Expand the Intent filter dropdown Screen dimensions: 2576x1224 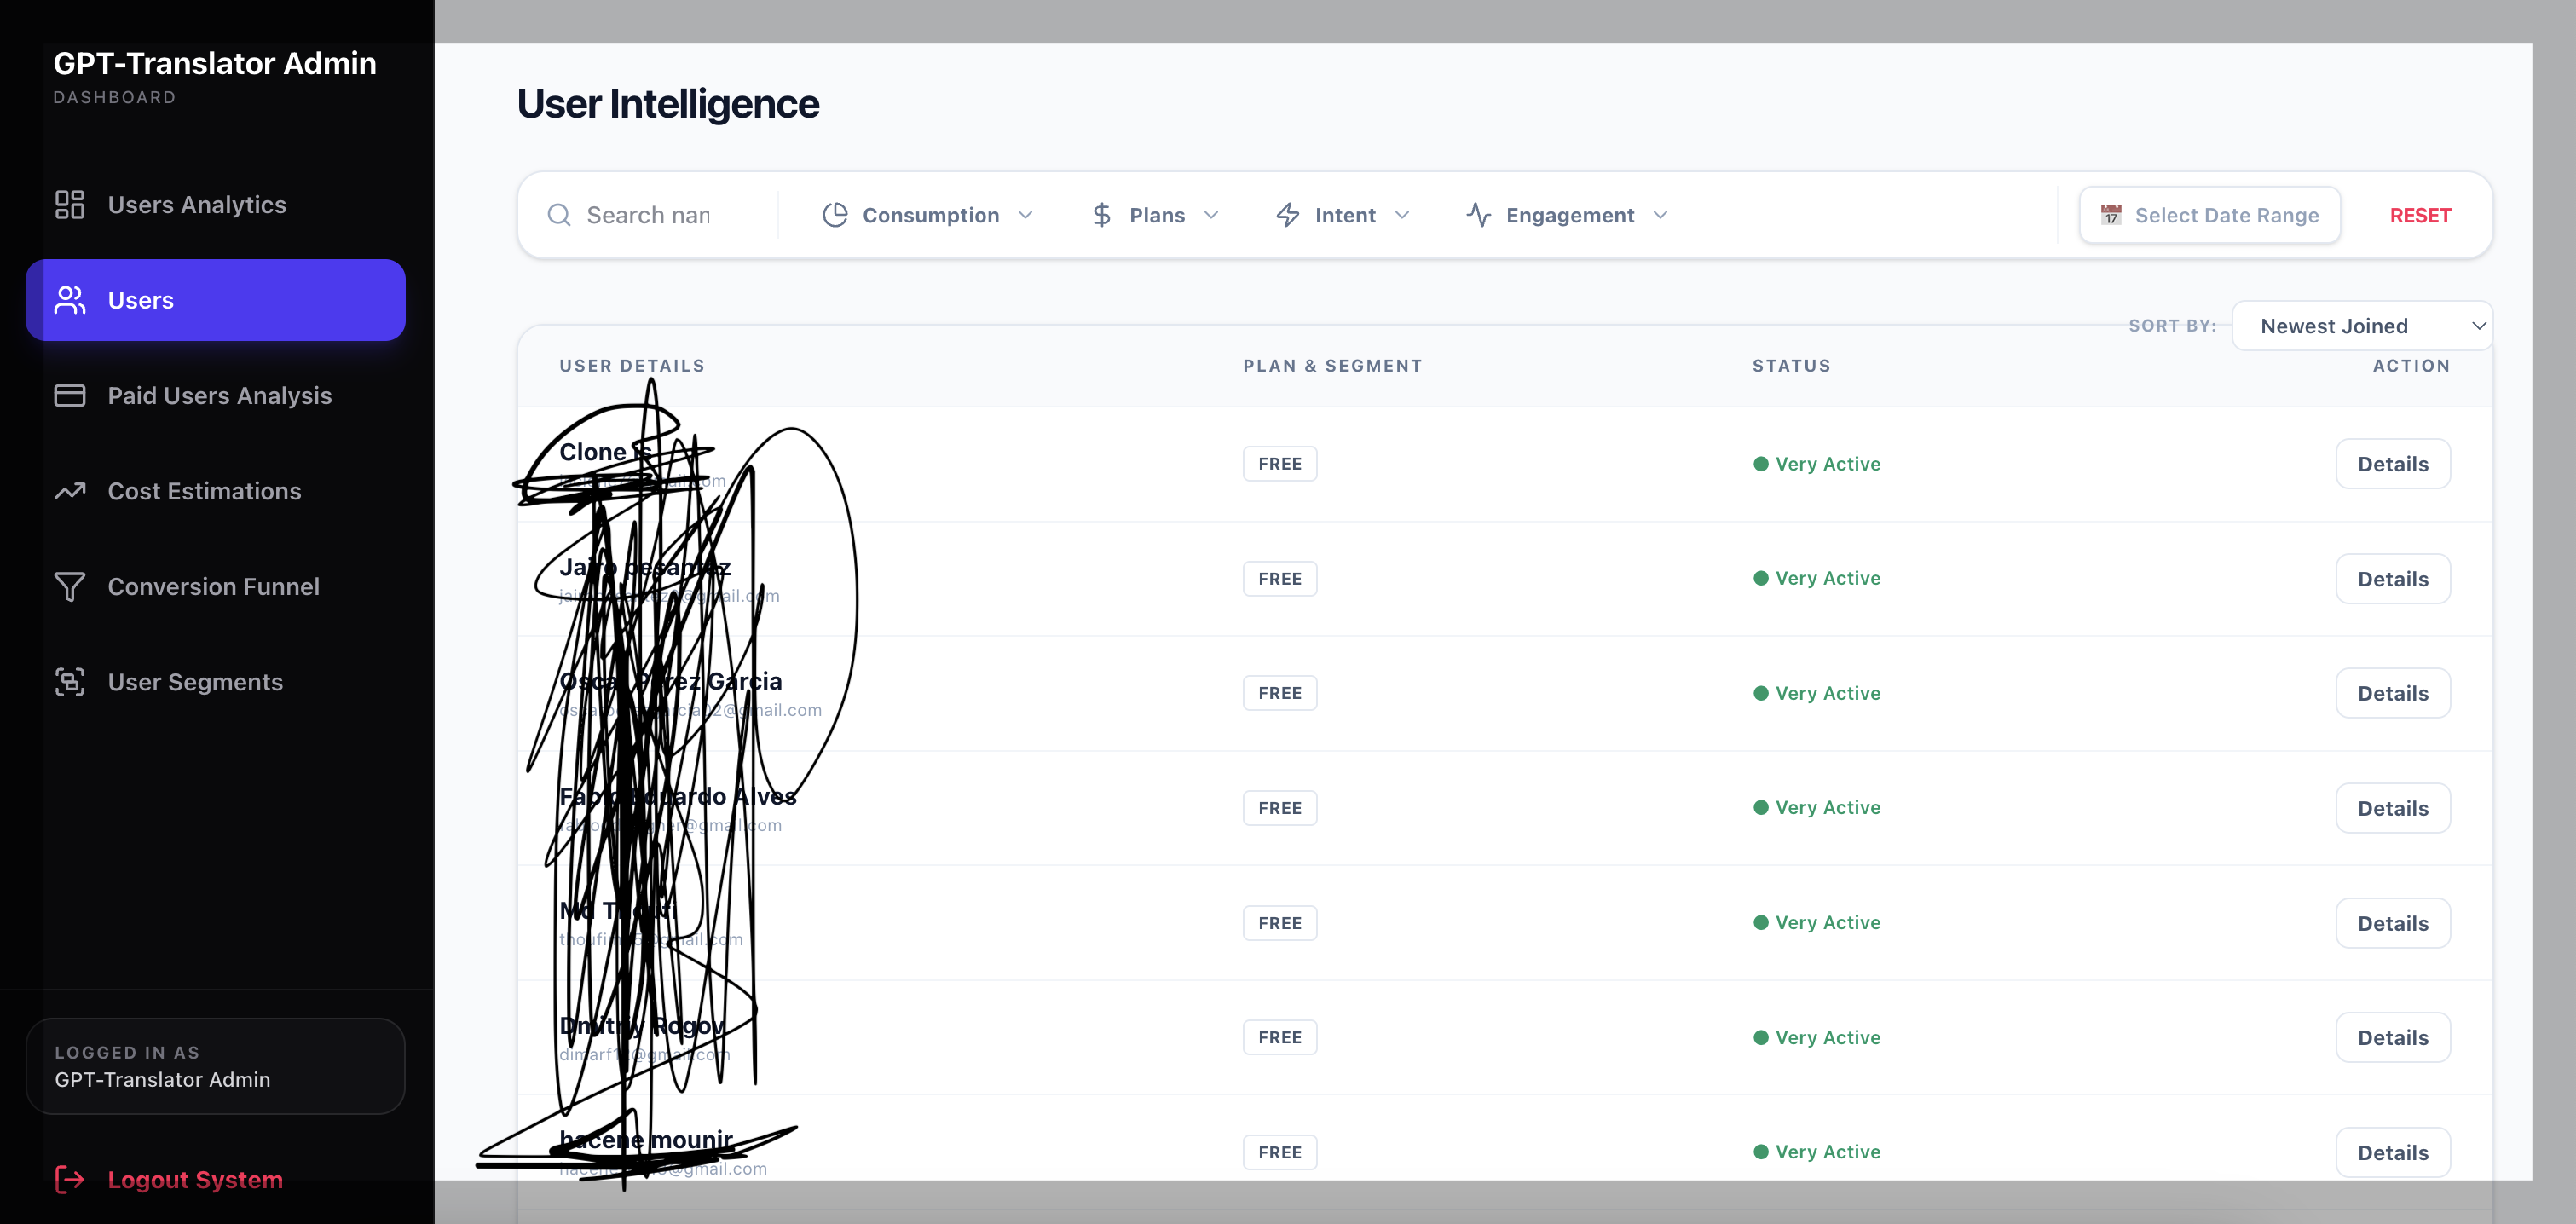pos(1343,215)
